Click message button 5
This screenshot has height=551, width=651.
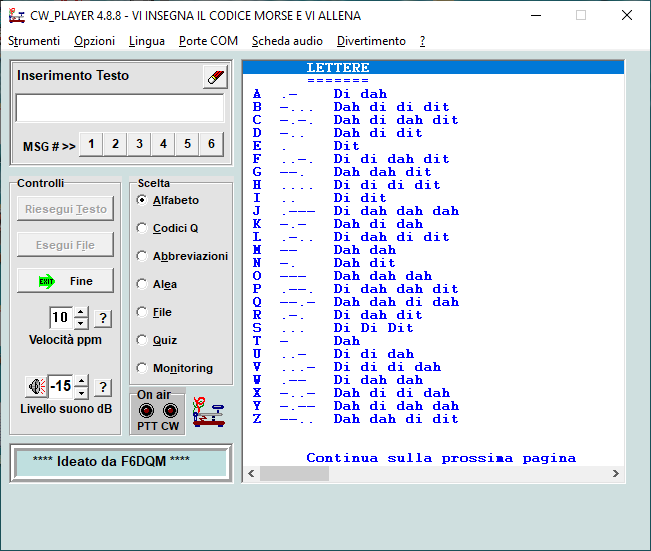[188, 144]
